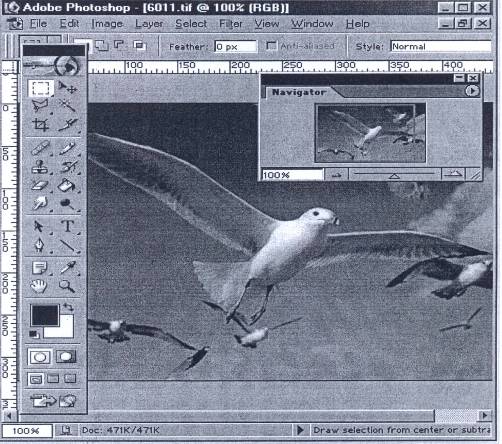Swap foreground and background colors
The image size is (502, 444).
[68, 306]
